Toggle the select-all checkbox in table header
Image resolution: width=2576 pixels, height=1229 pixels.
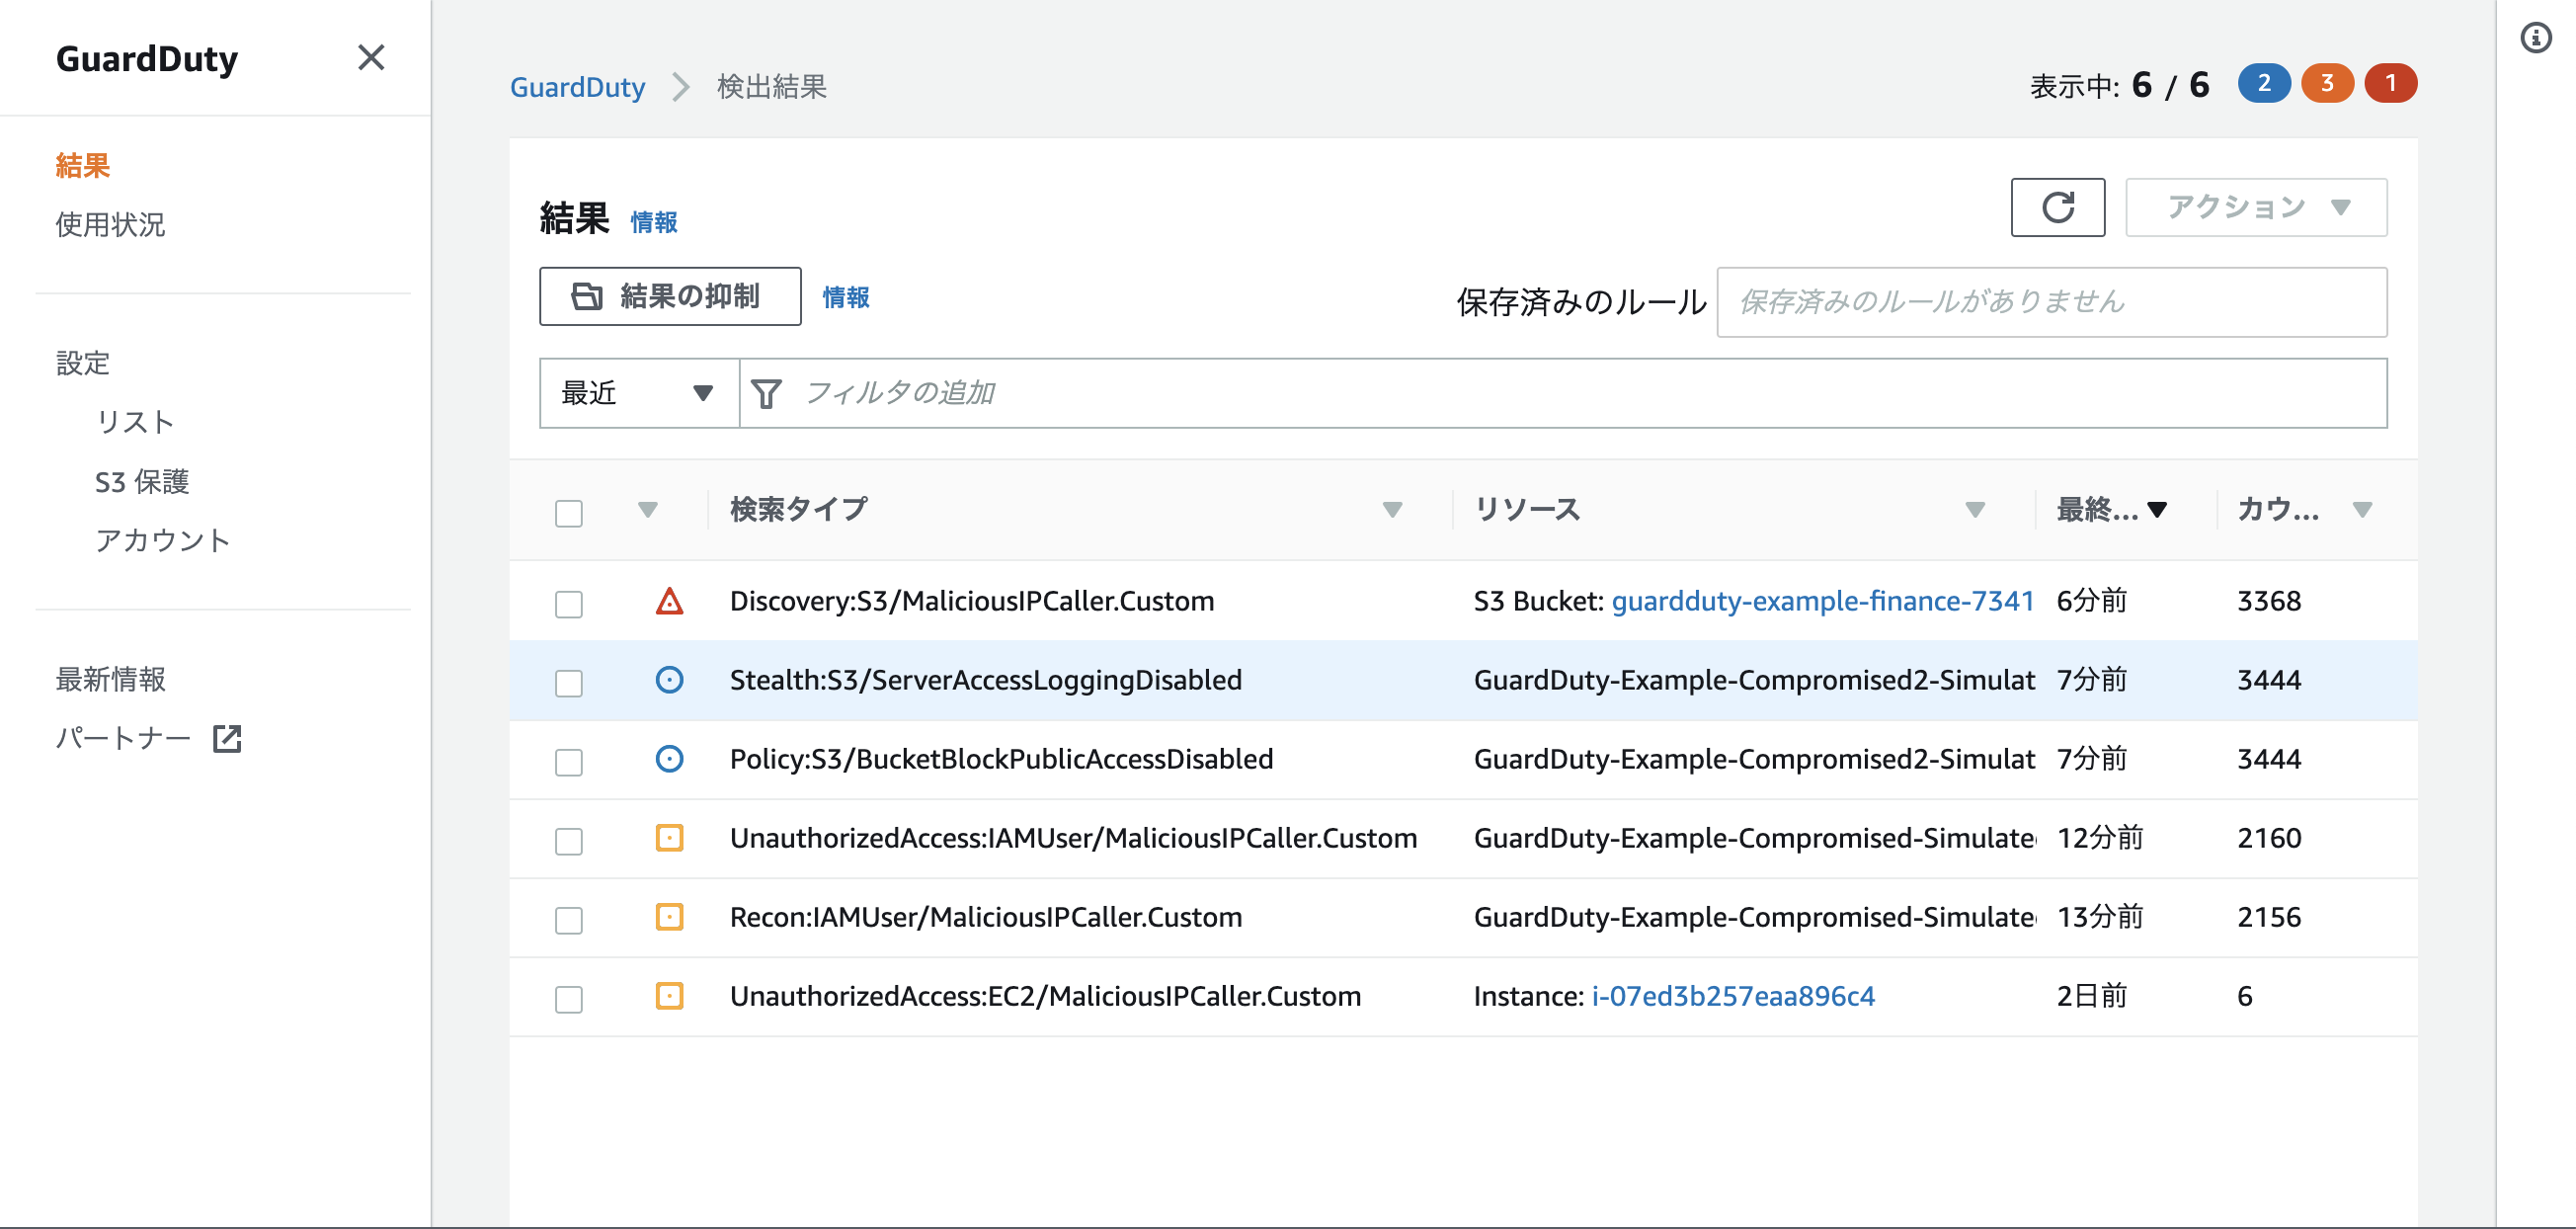click(x=569, y=513)
